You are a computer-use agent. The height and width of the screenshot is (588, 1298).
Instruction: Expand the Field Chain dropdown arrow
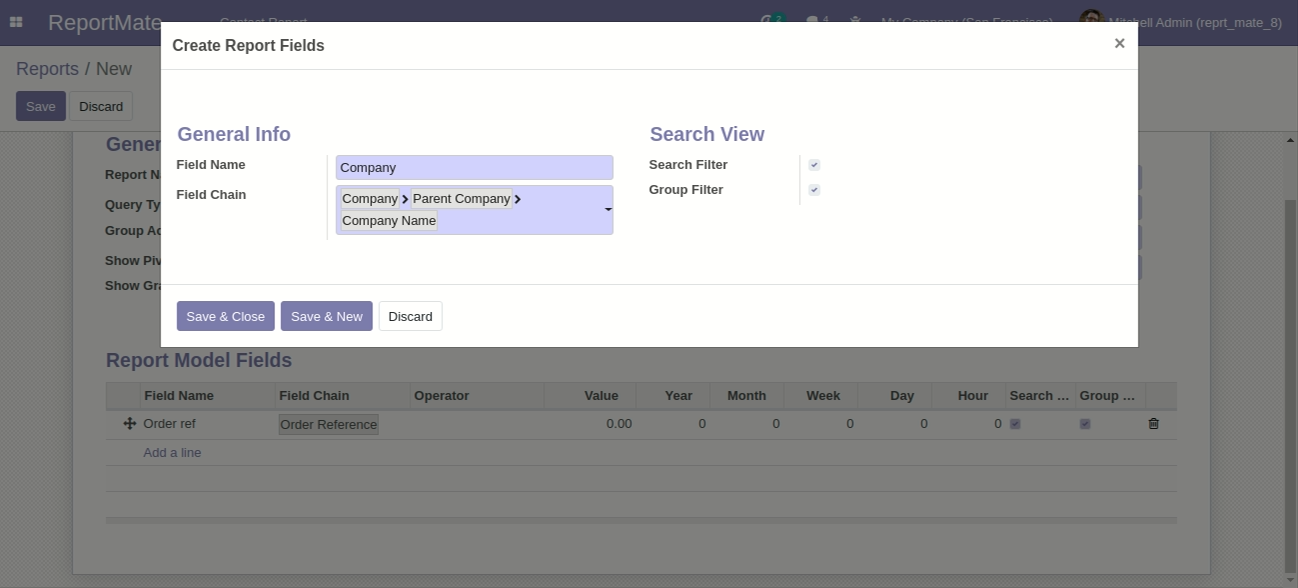coord(607,210)
